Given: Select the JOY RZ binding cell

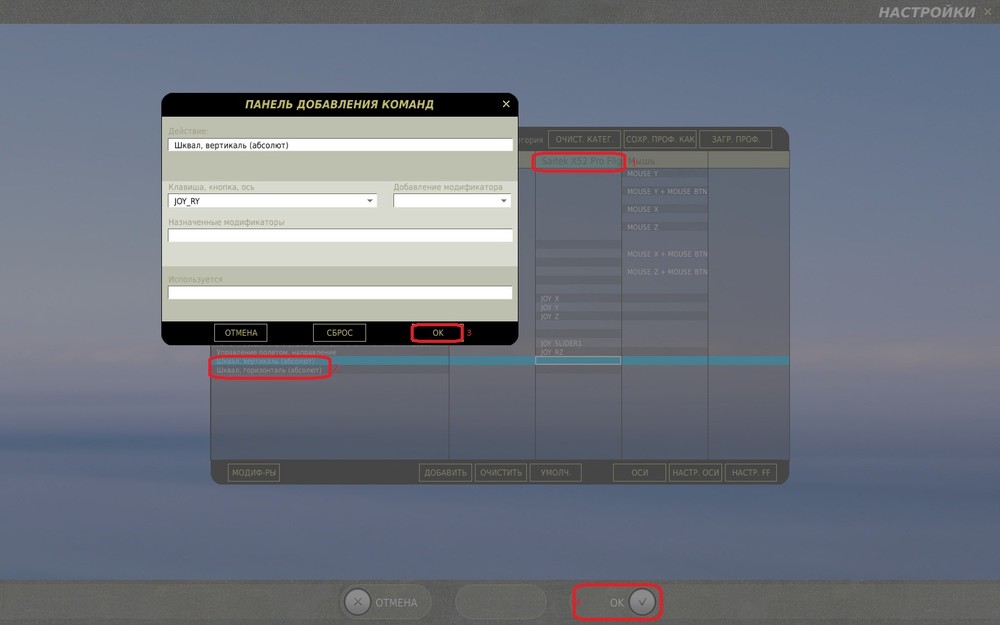Looking at the screenshot, I should 578,352.
